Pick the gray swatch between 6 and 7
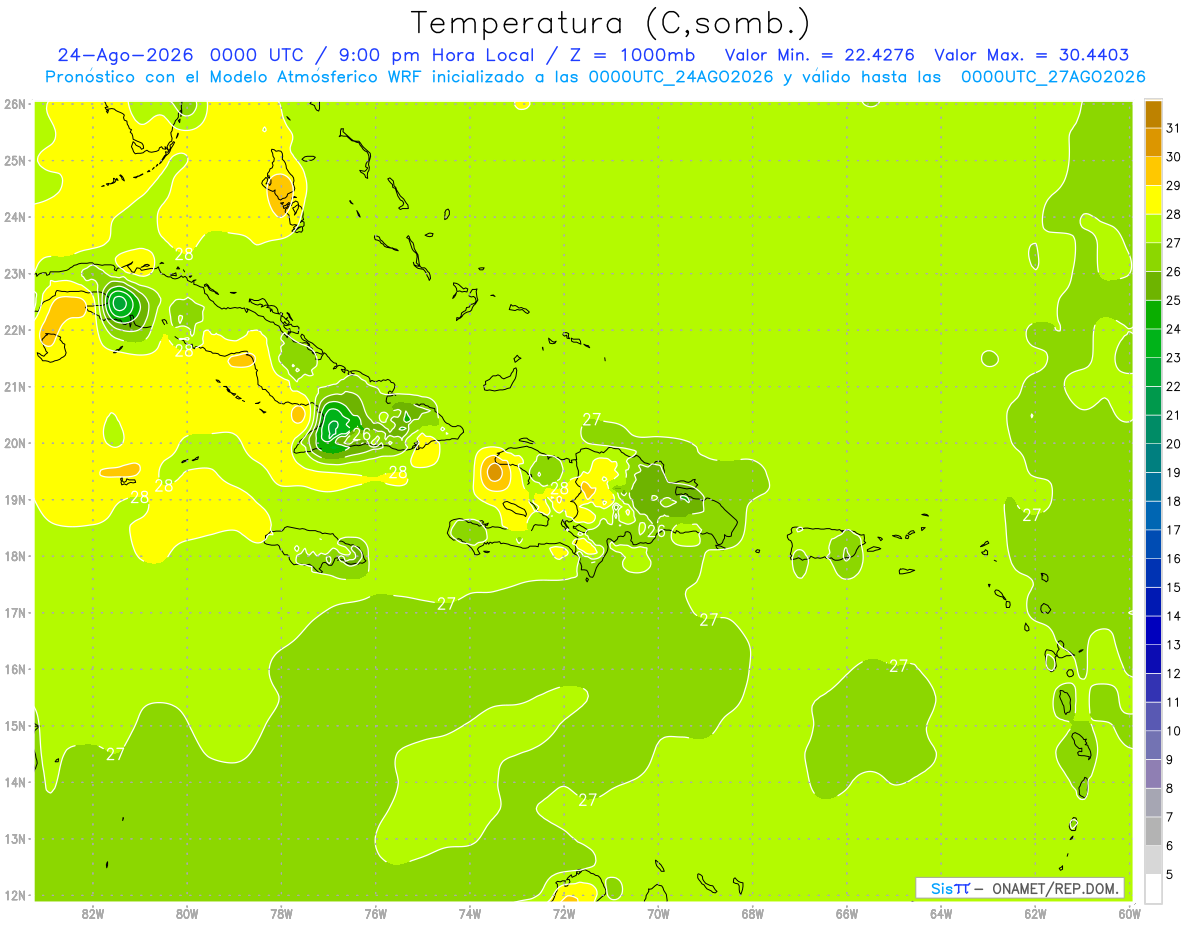Screen dimensions: 1200x927 pyautogui.click(x=1153, y=831)
